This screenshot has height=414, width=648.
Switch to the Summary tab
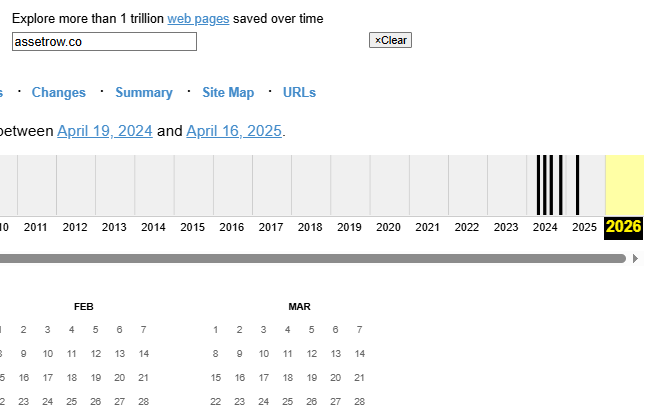pos(144,92)
